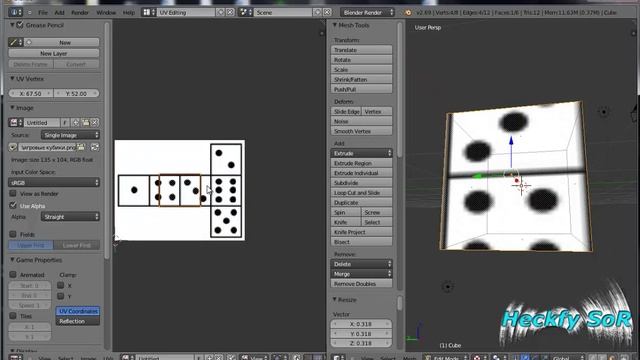Image resolution: width=640 pixels, height=360 pixels.
Task: Click the 3D cursor crosshair in viewport
Action: point(521,186)
